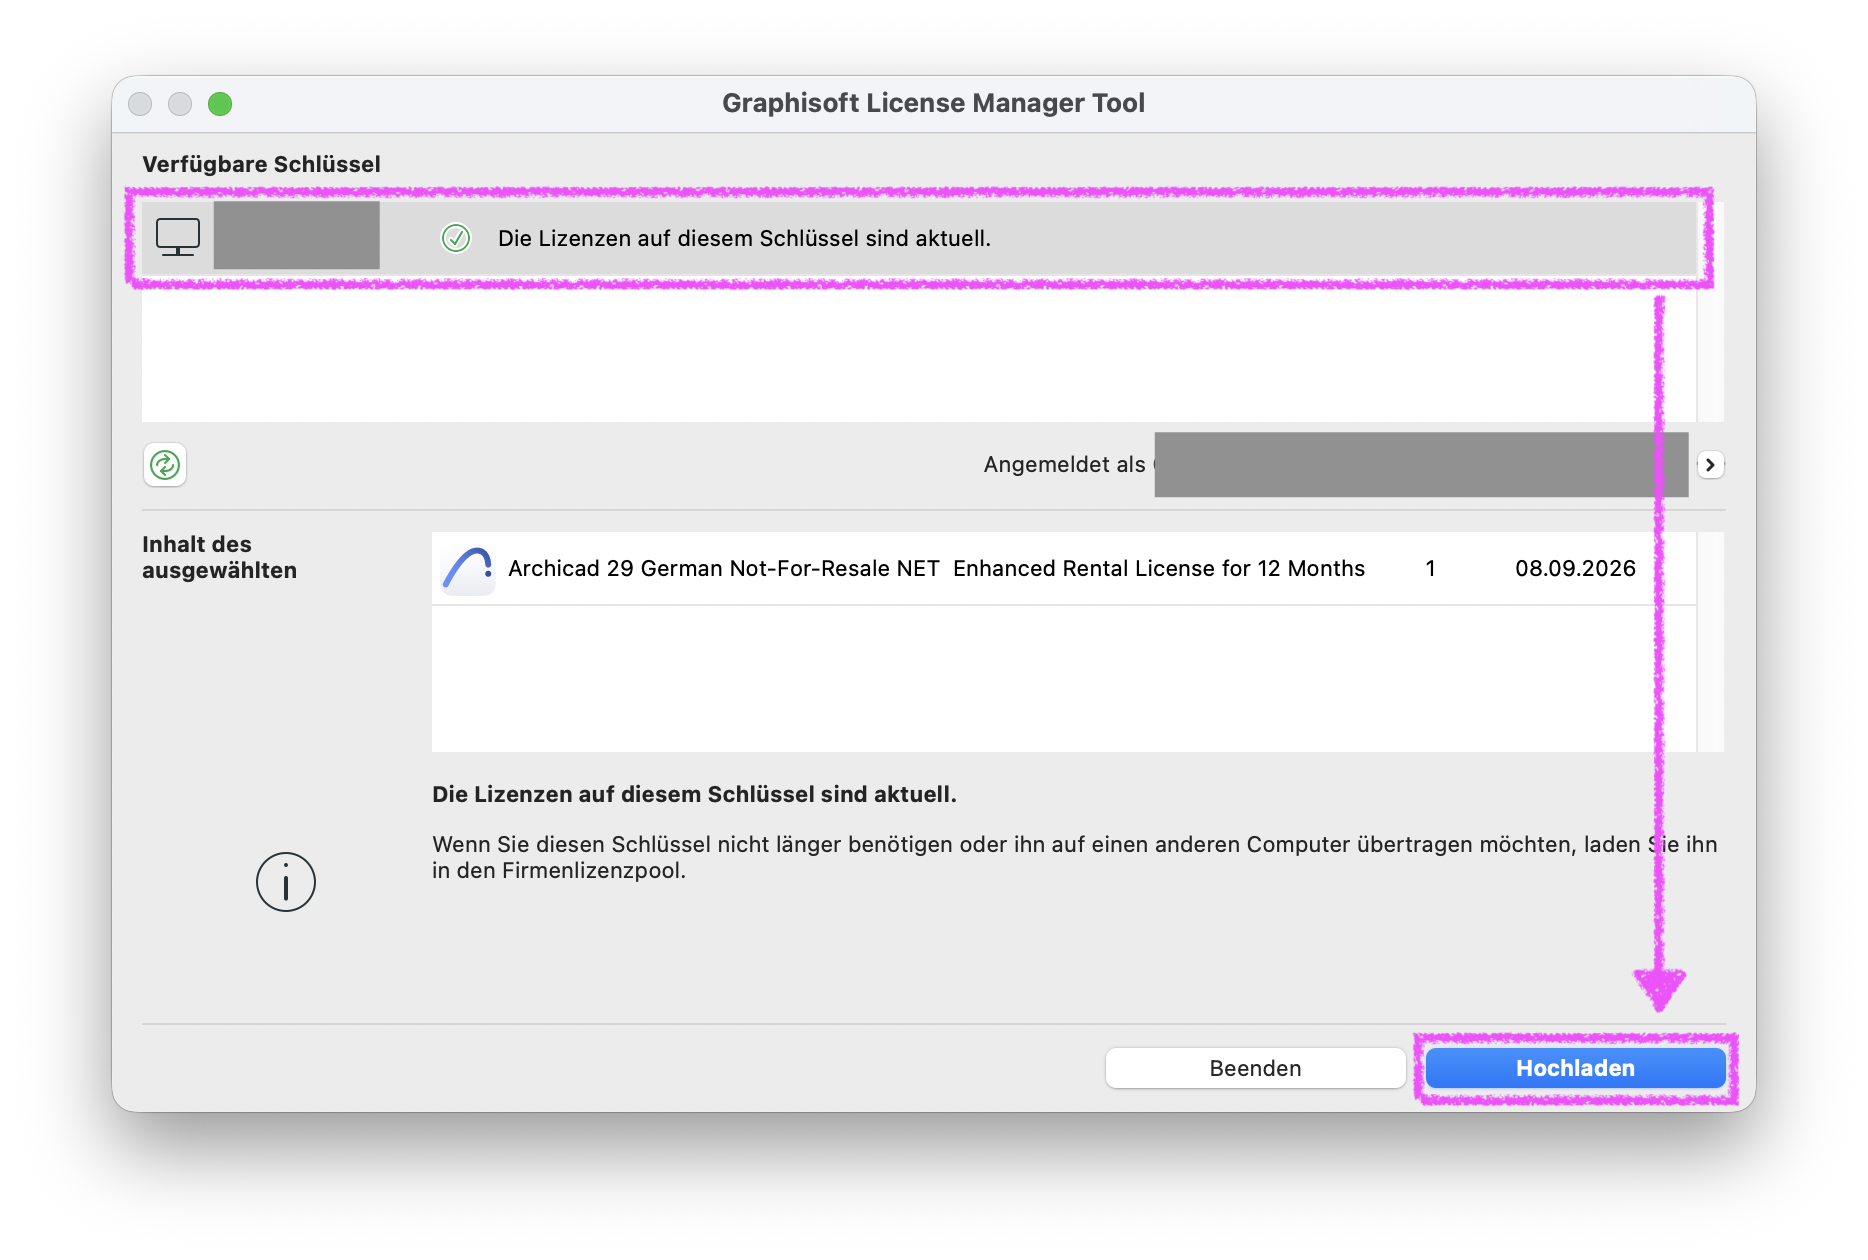Click the info circle icon
Viewport: 1868px width, 1260px height.
coord(286,882)
